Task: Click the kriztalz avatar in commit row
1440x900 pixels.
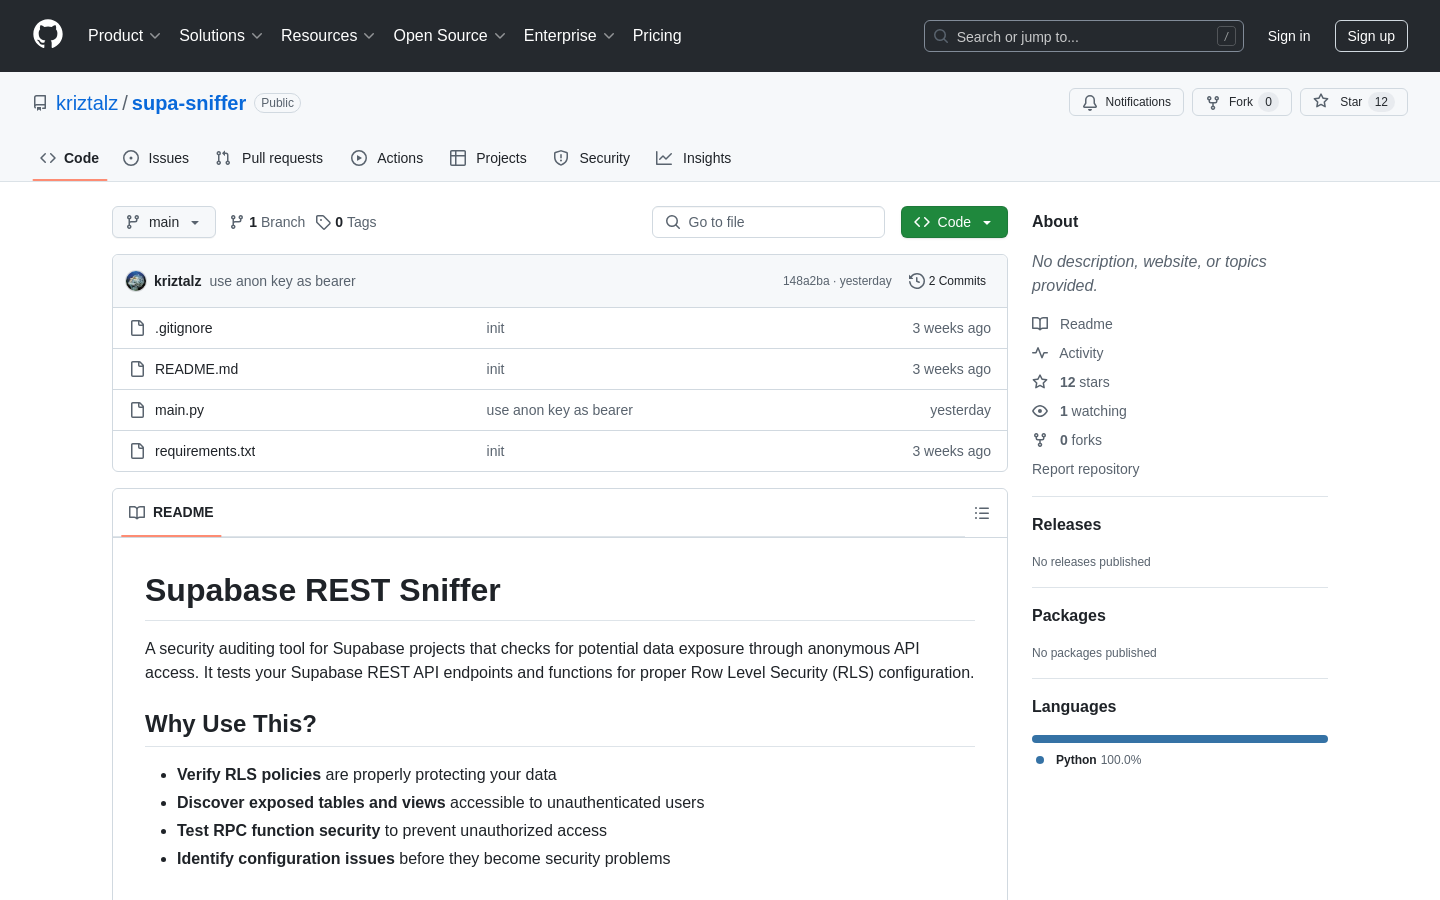Action: click(x=136, y=281)
